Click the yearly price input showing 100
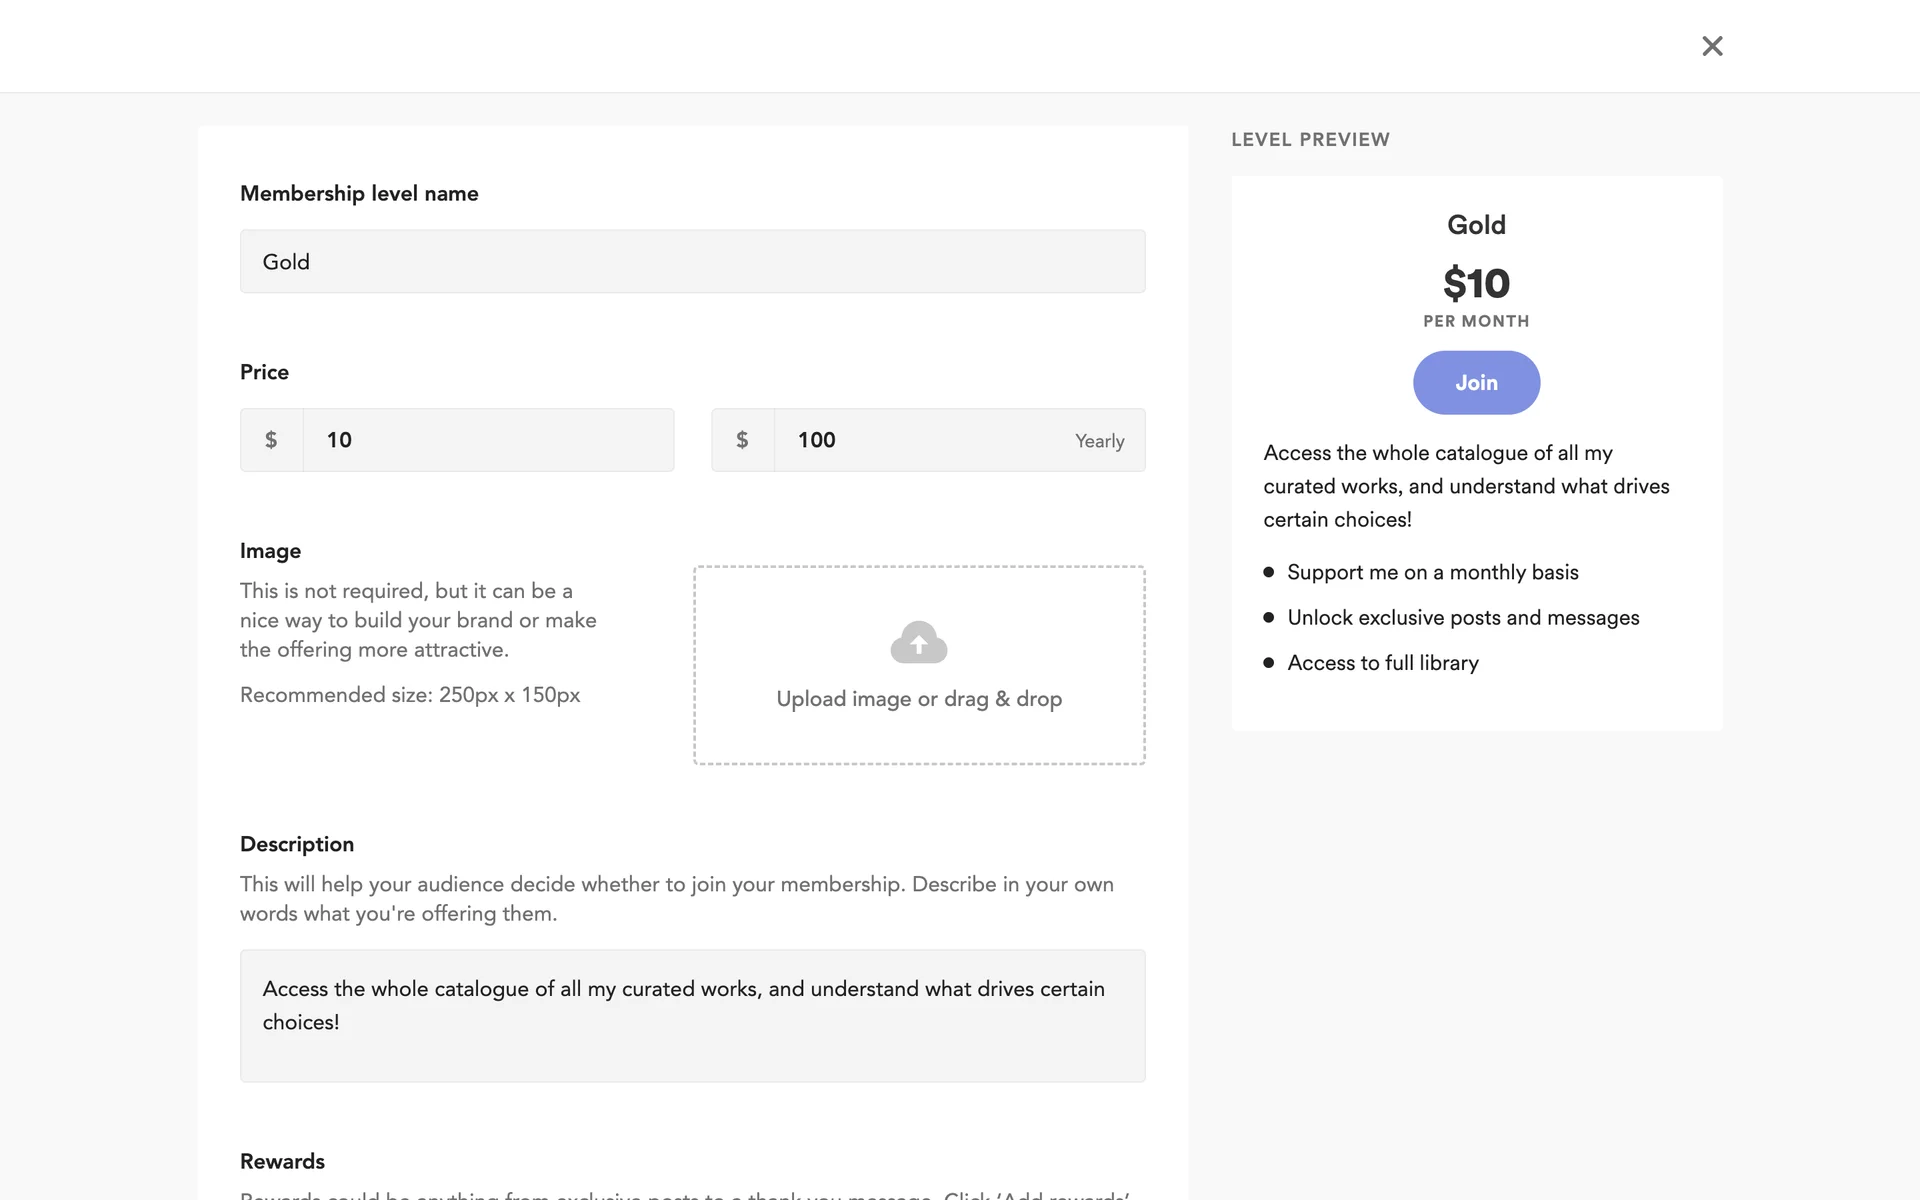Viewport: 1920px width, 1200px height. [920, 440]
